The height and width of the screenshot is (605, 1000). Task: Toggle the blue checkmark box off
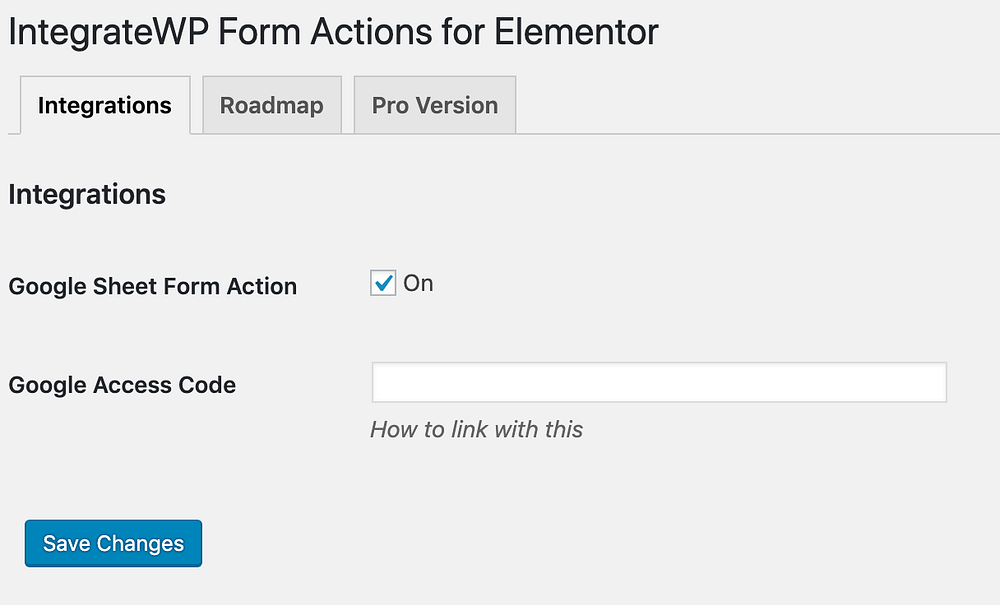[x=383, y=284]
